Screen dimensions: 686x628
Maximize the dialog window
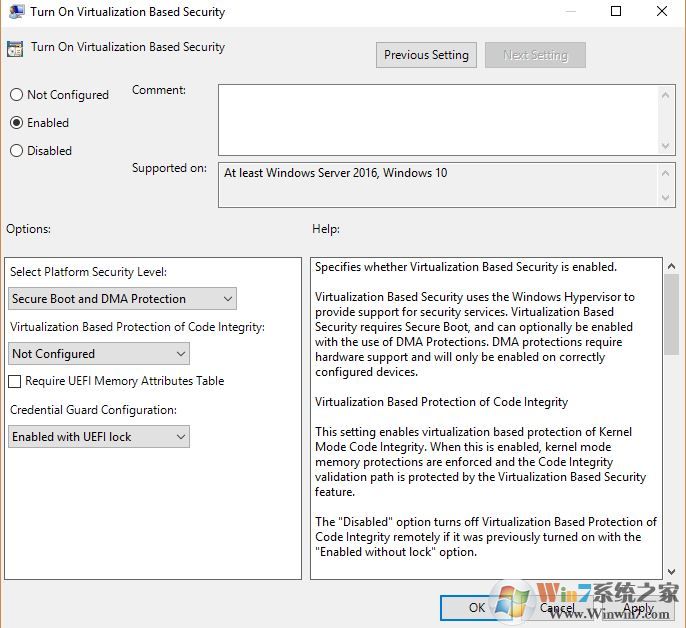pyautogui.click(x=616, y=11)
